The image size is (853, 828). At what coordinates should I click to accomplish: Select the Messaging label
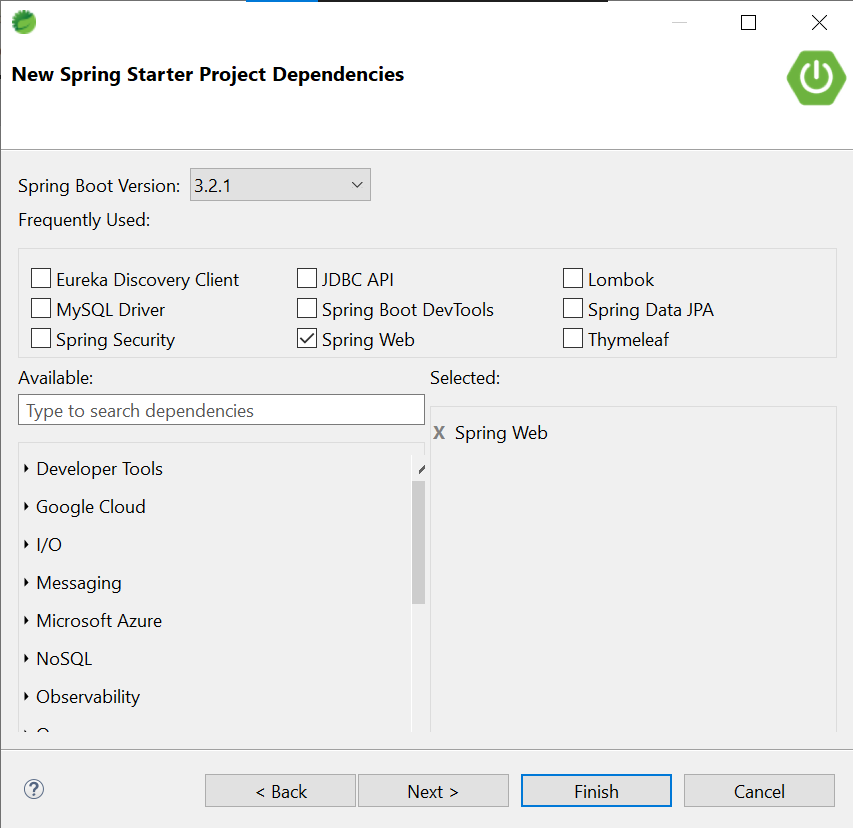click(79, 583)
